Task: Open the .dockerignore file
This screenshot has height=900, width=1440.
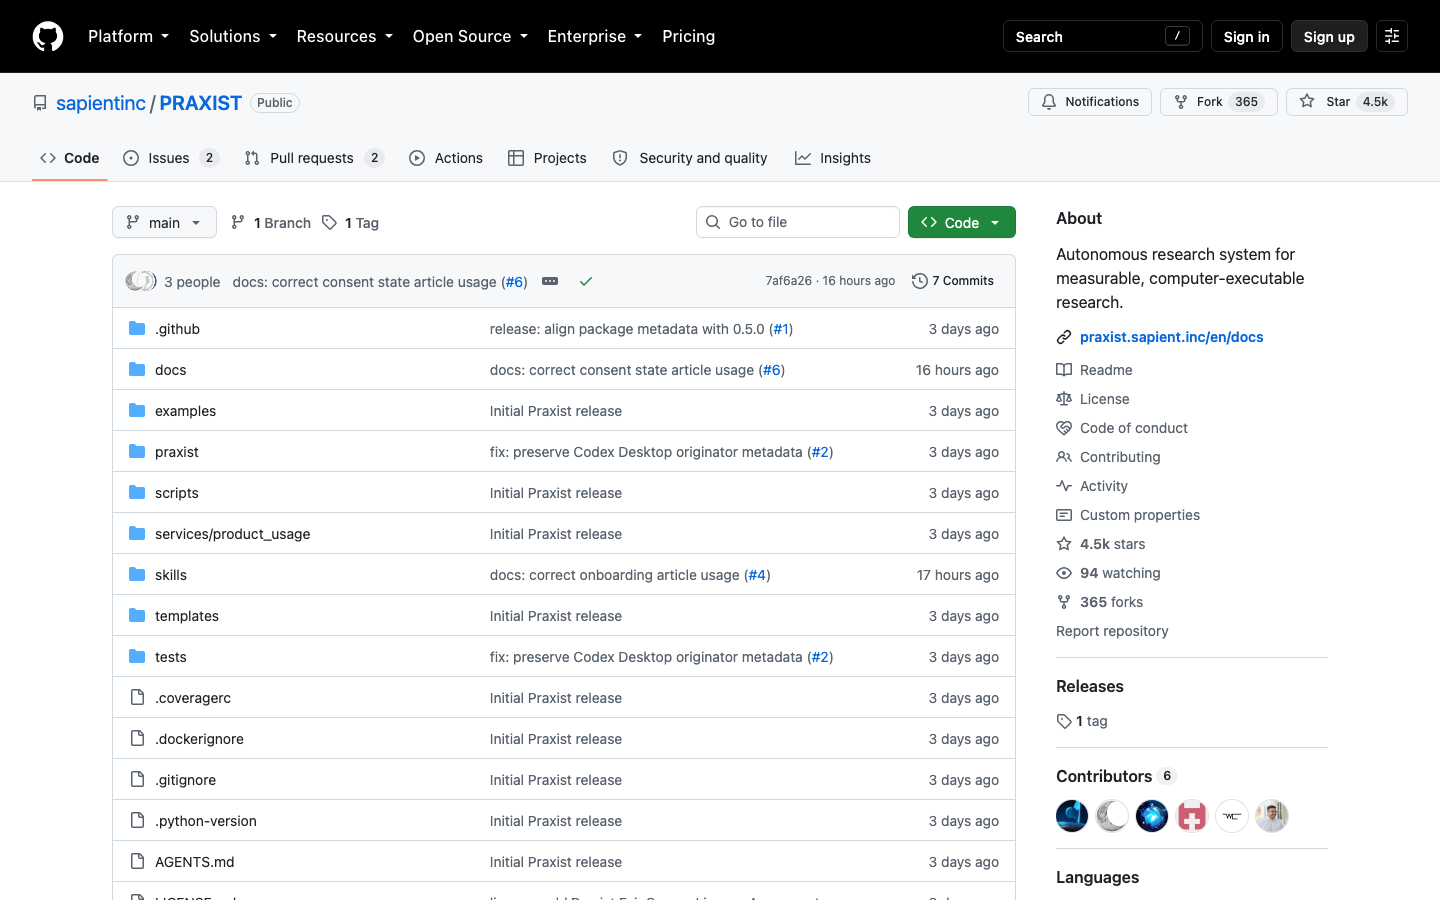Action: [199, 739]
